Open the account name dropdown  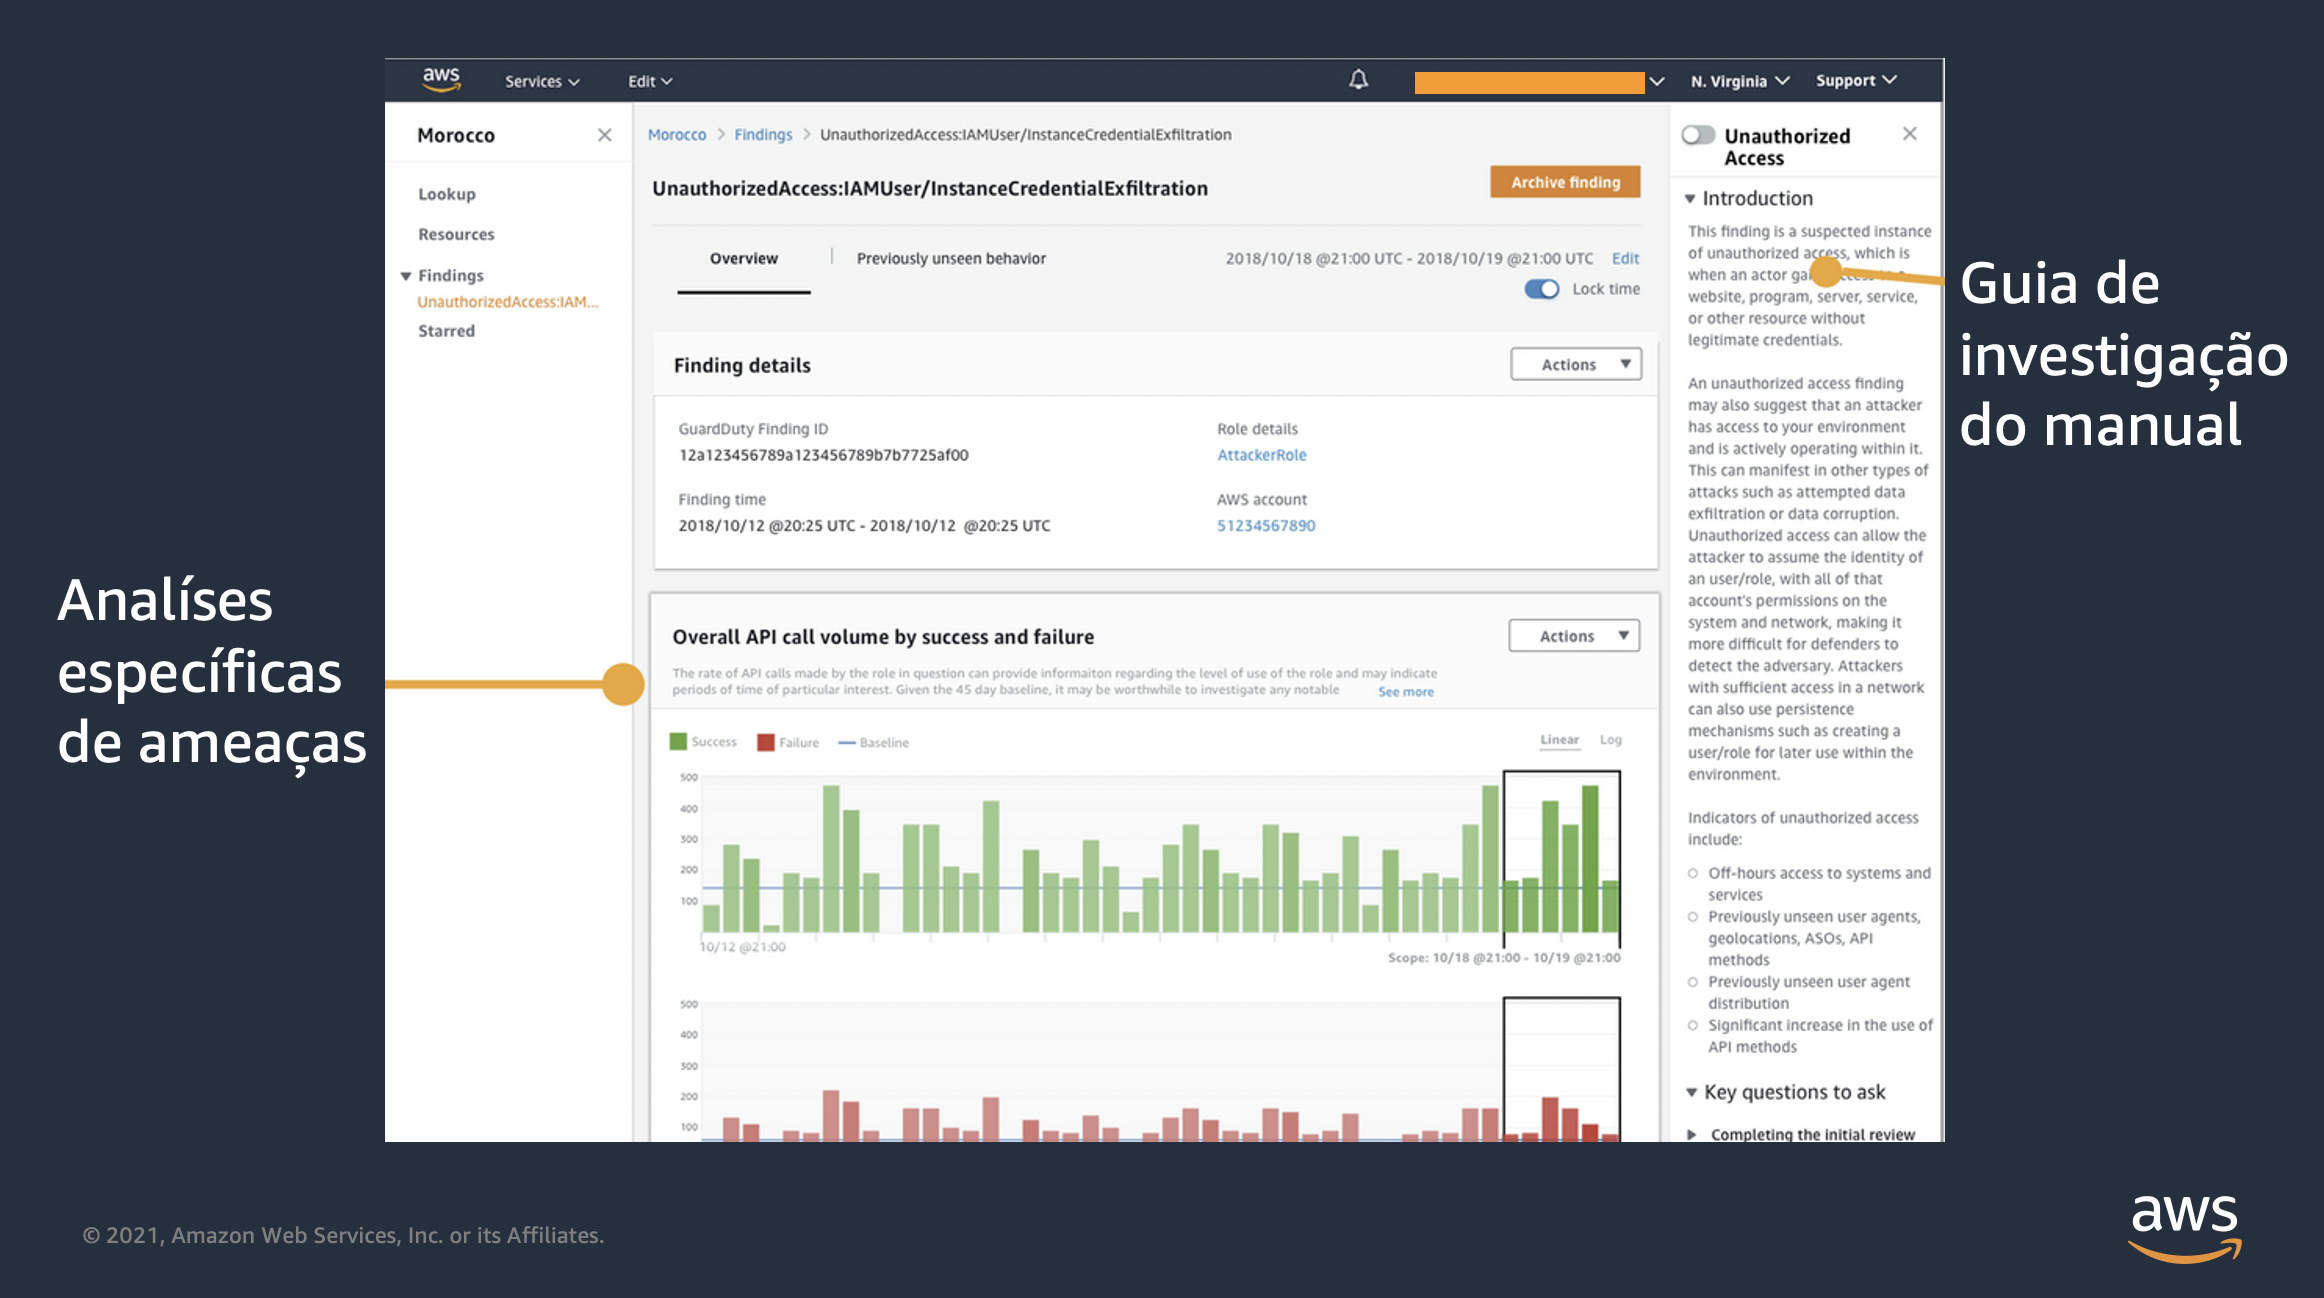click(x=1539, y=82)
